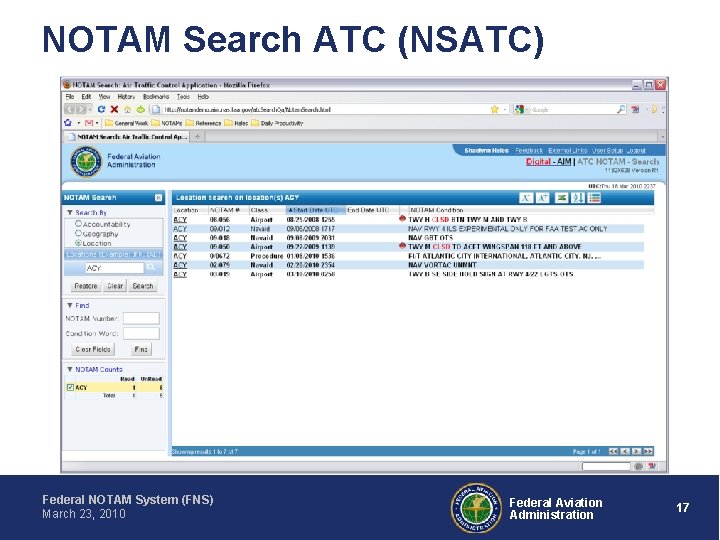This screenshot has width=720, height=540.
Task: Open the Edit menu
Action: pyautogui.click(x=86, y=97)
